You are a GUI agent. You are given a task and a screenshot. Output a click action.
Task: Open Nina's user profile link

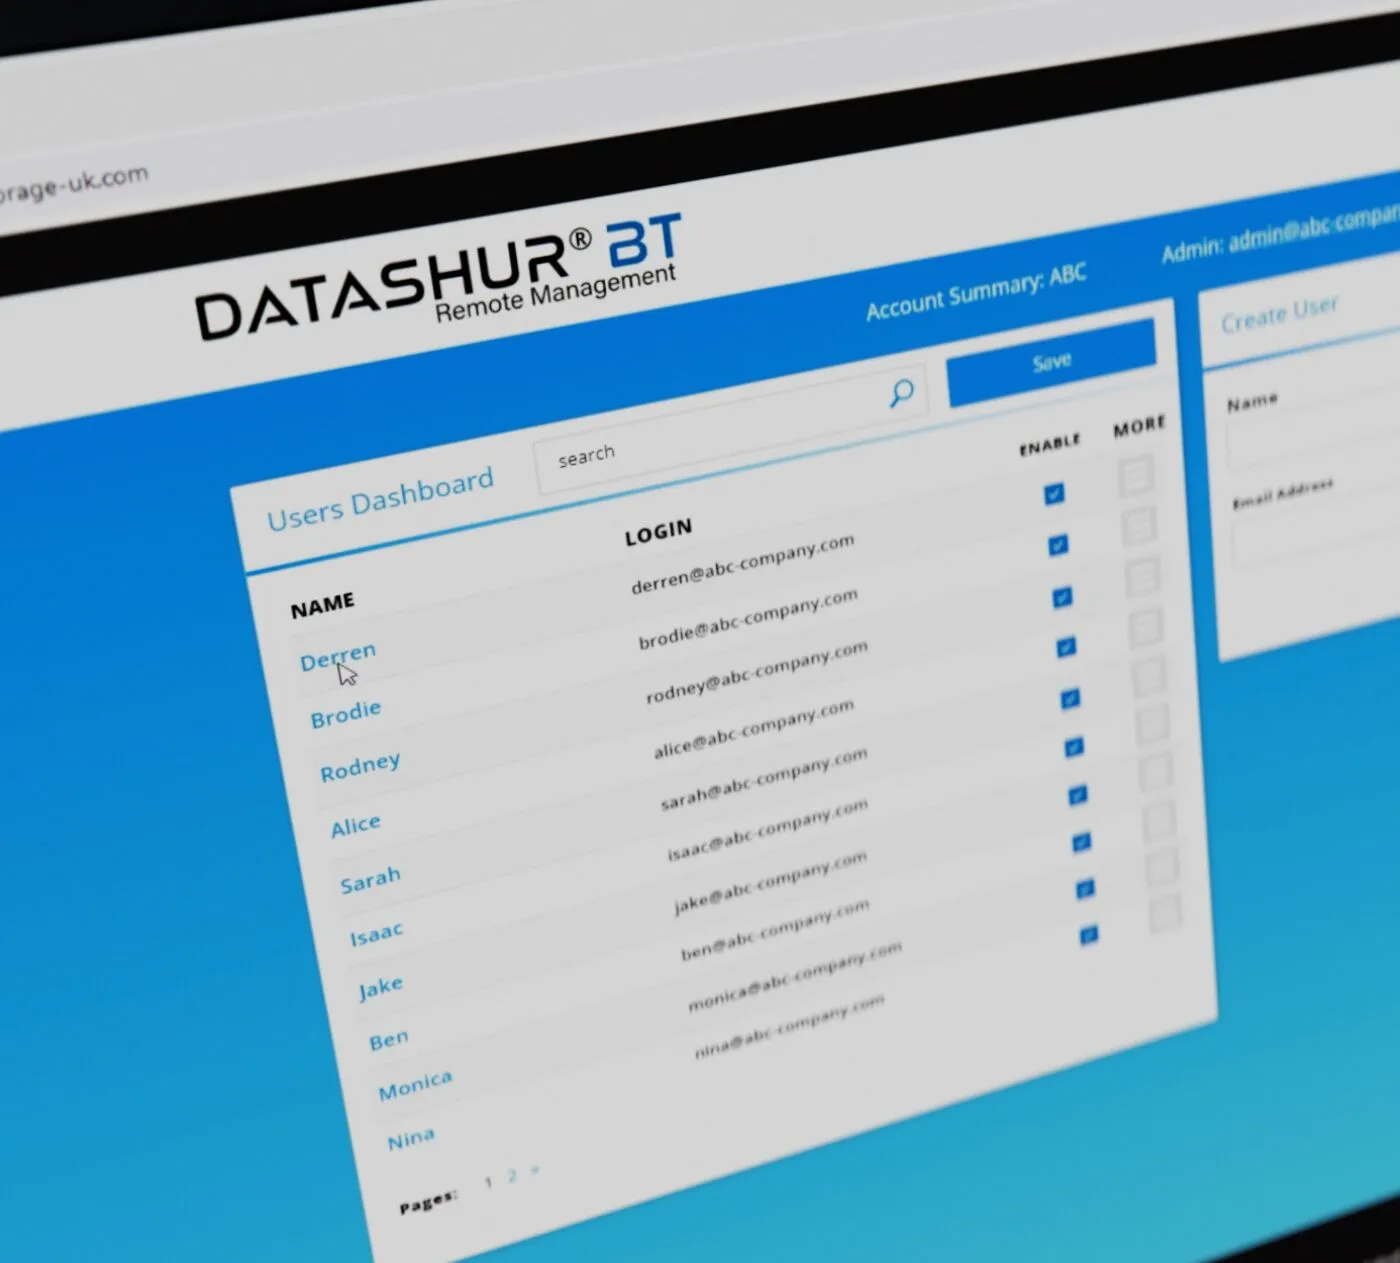coord(411,1140)
